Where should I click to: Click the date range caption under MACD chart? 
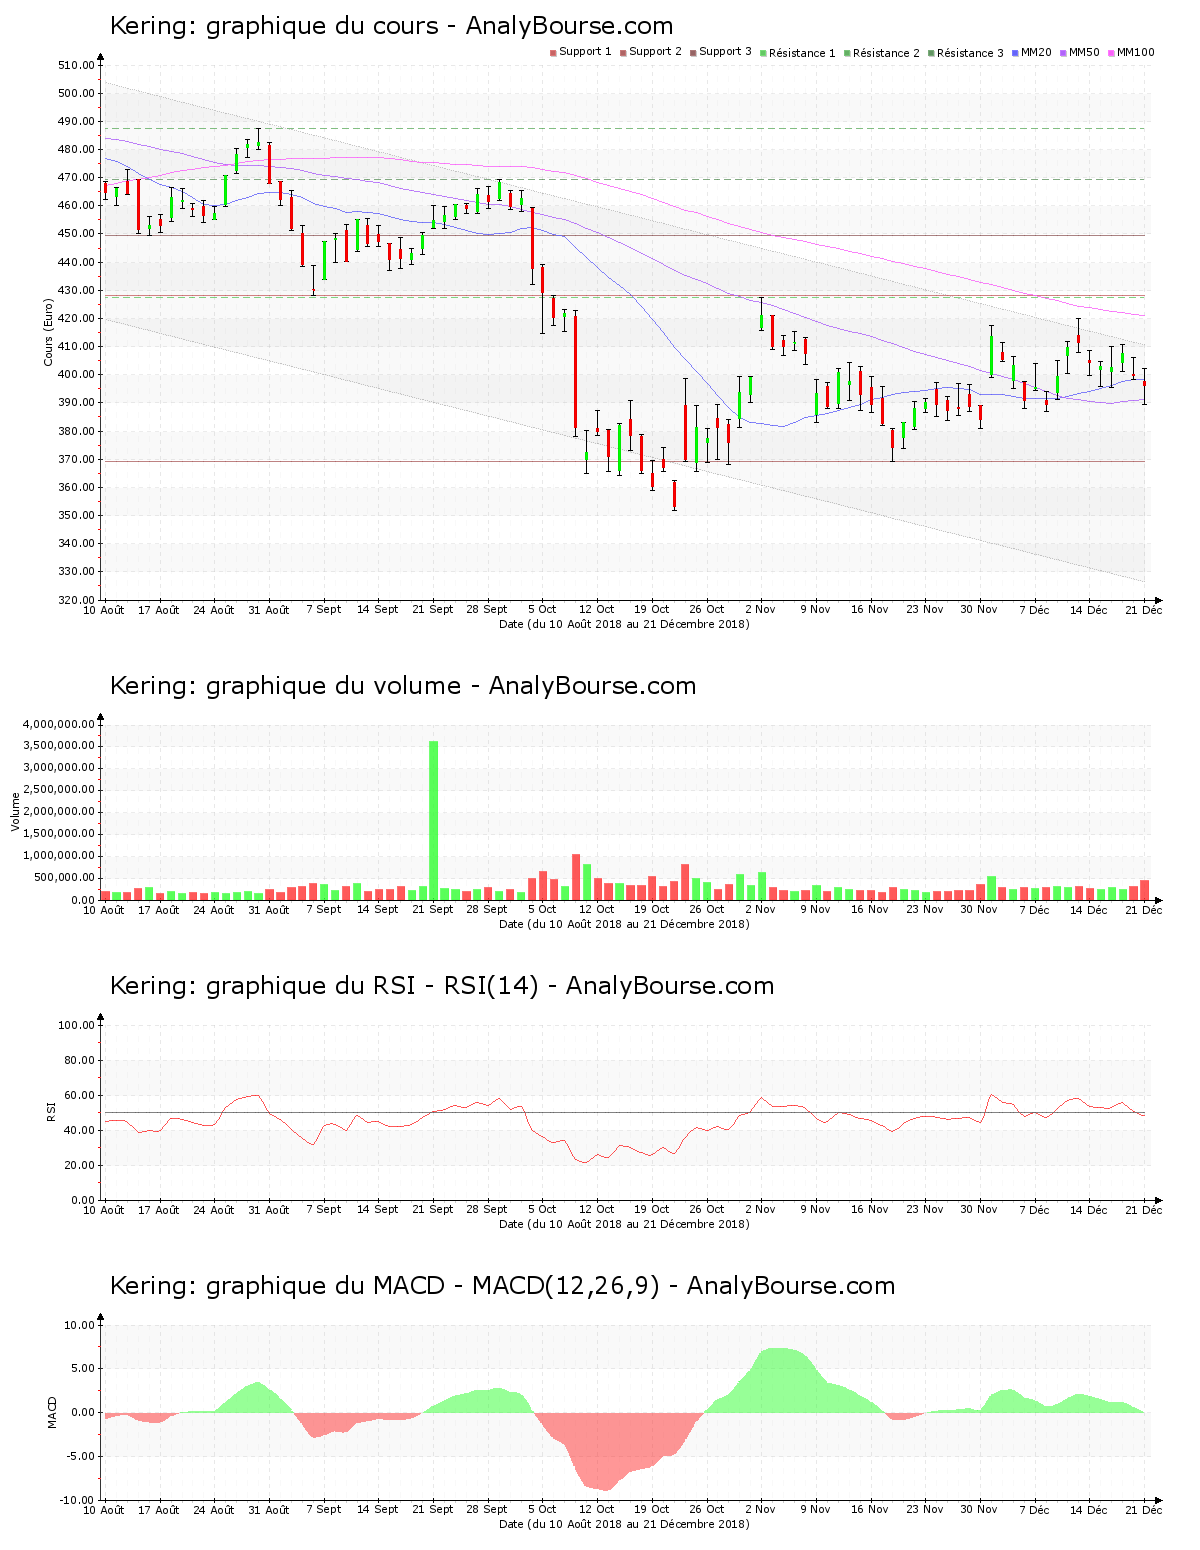pos(624,1524)
